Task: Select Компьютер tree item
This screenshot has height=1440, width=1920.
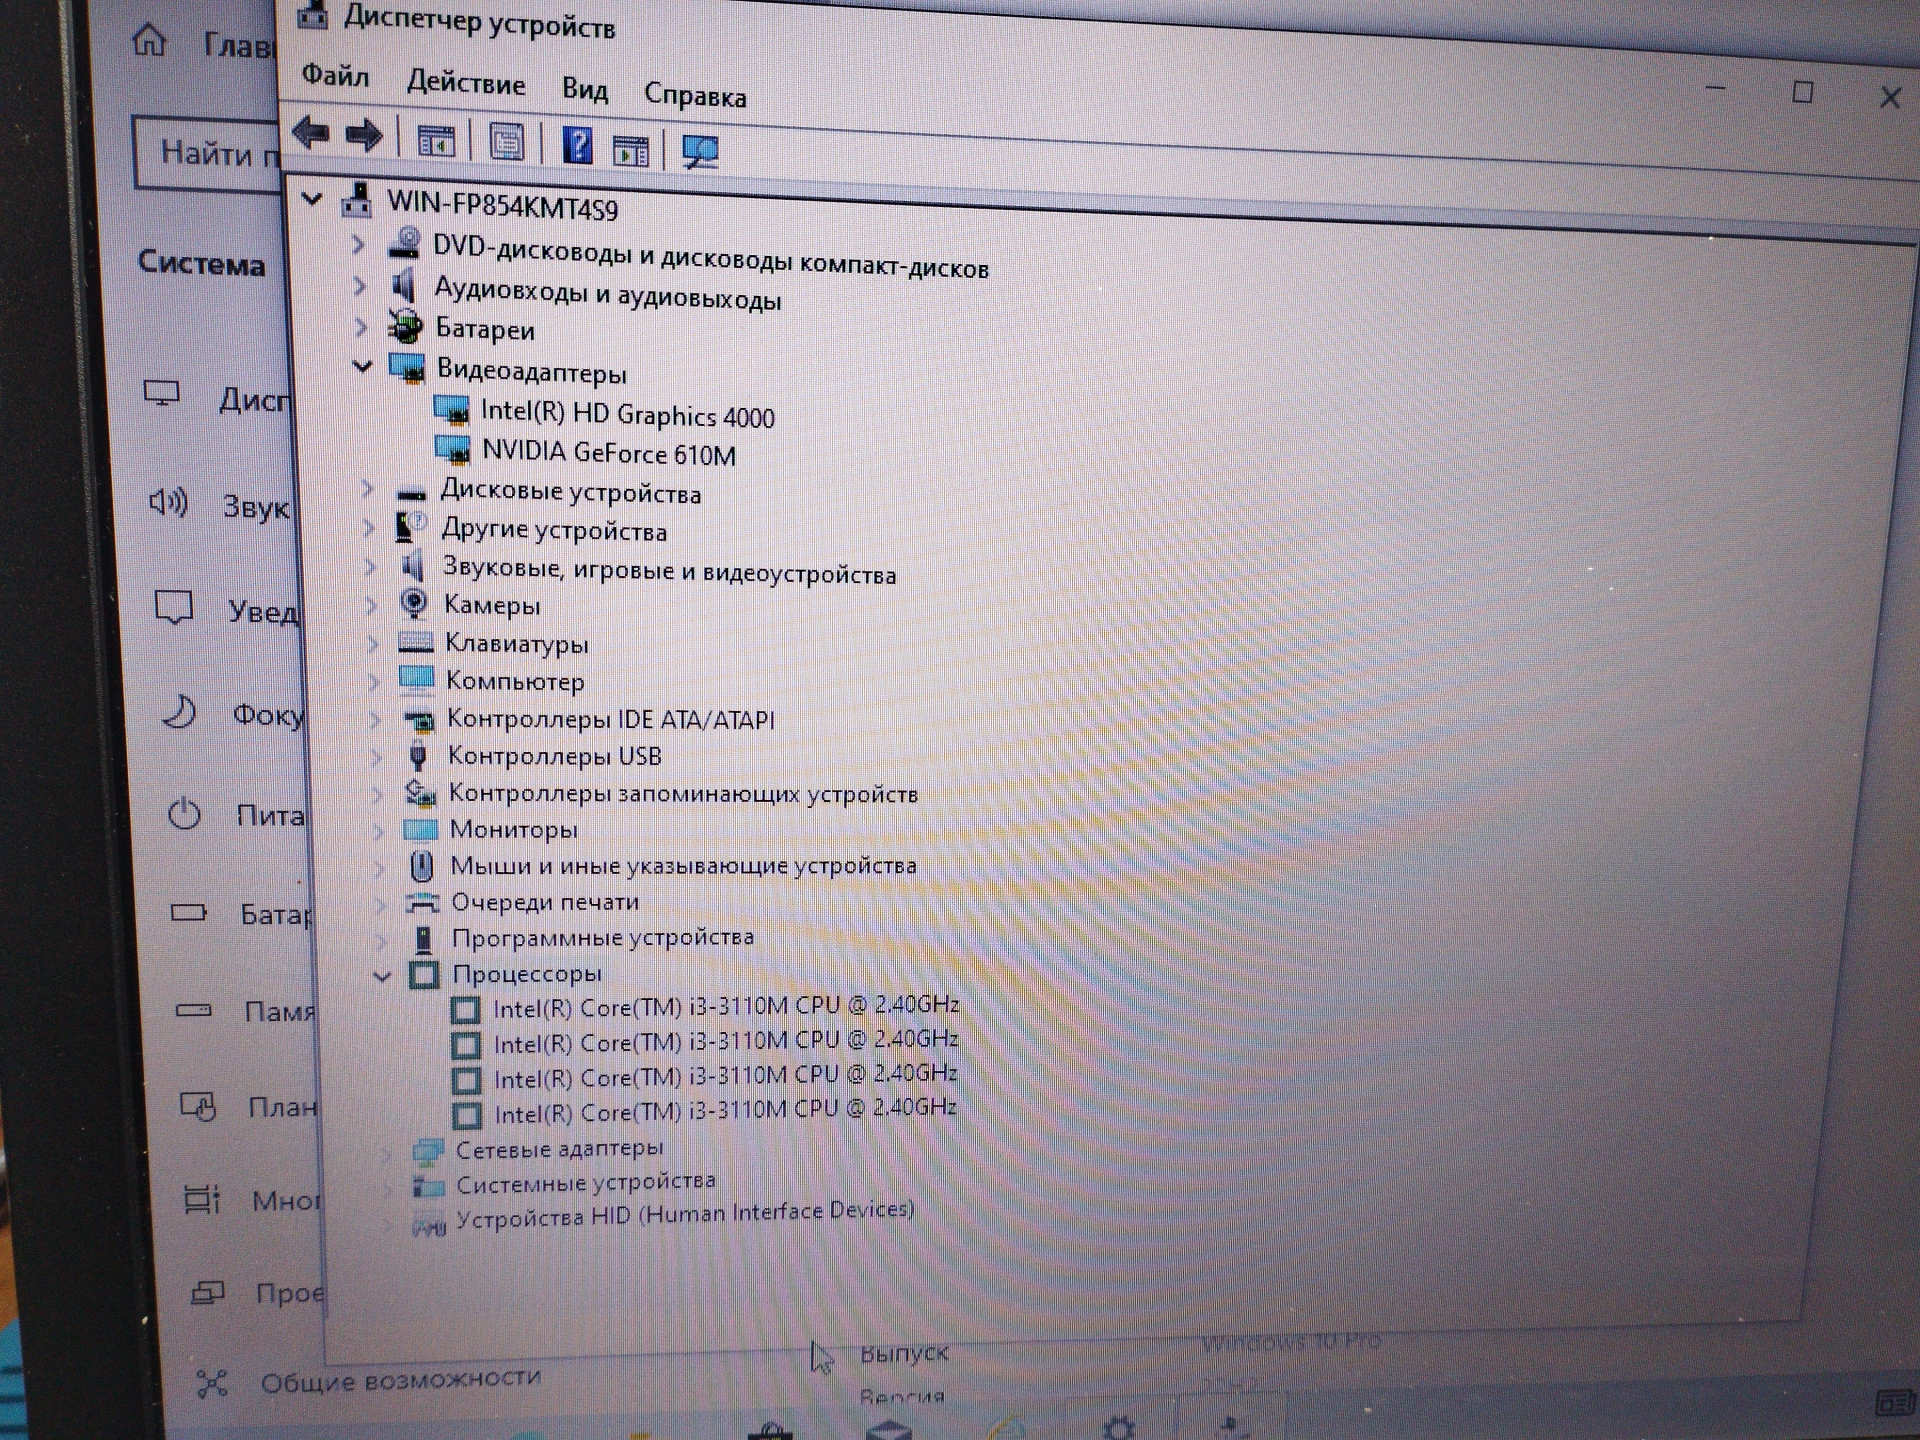Action: click(x=514, y=681)
